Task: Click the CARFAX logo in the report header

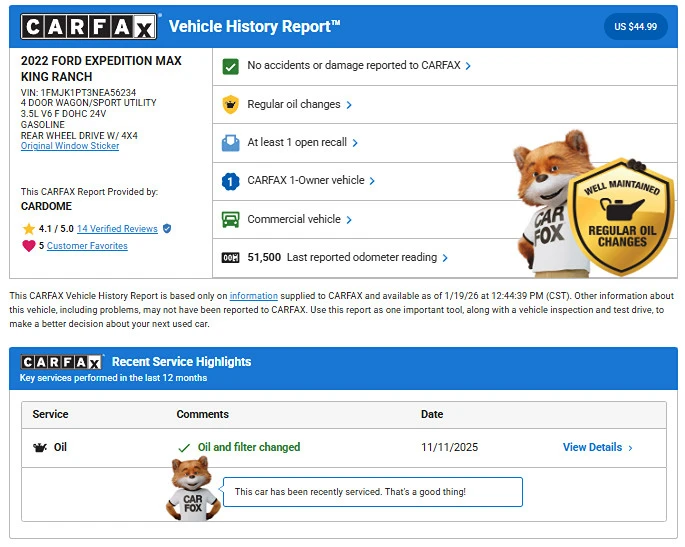Action: click(x=89, y=27)
